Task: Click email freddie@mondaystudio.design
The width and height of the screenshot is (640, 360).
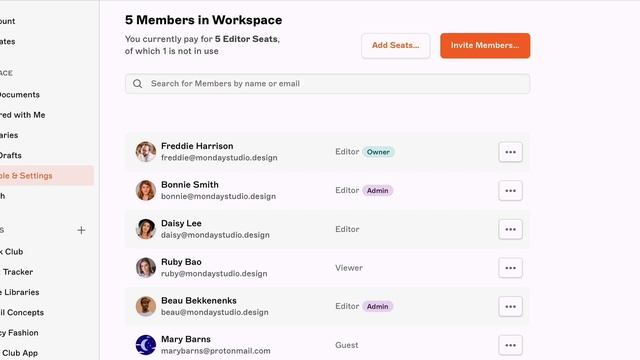Action: tap(219, 158)
